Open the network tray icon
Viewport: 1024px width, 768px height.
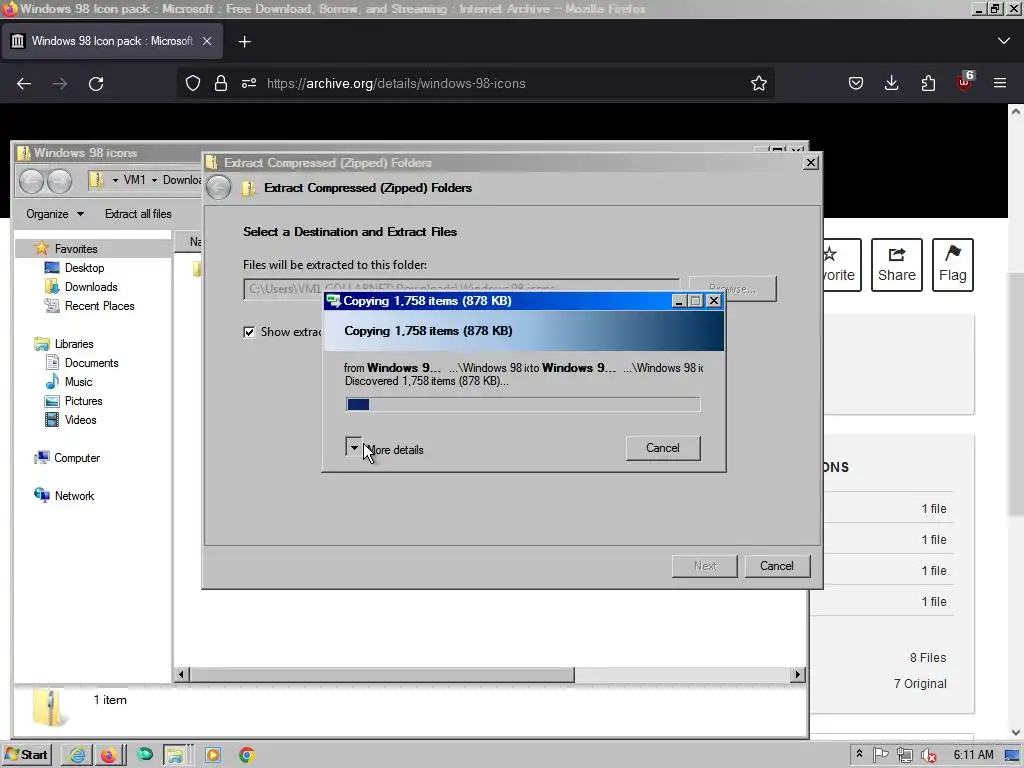[x=904, y=755]
